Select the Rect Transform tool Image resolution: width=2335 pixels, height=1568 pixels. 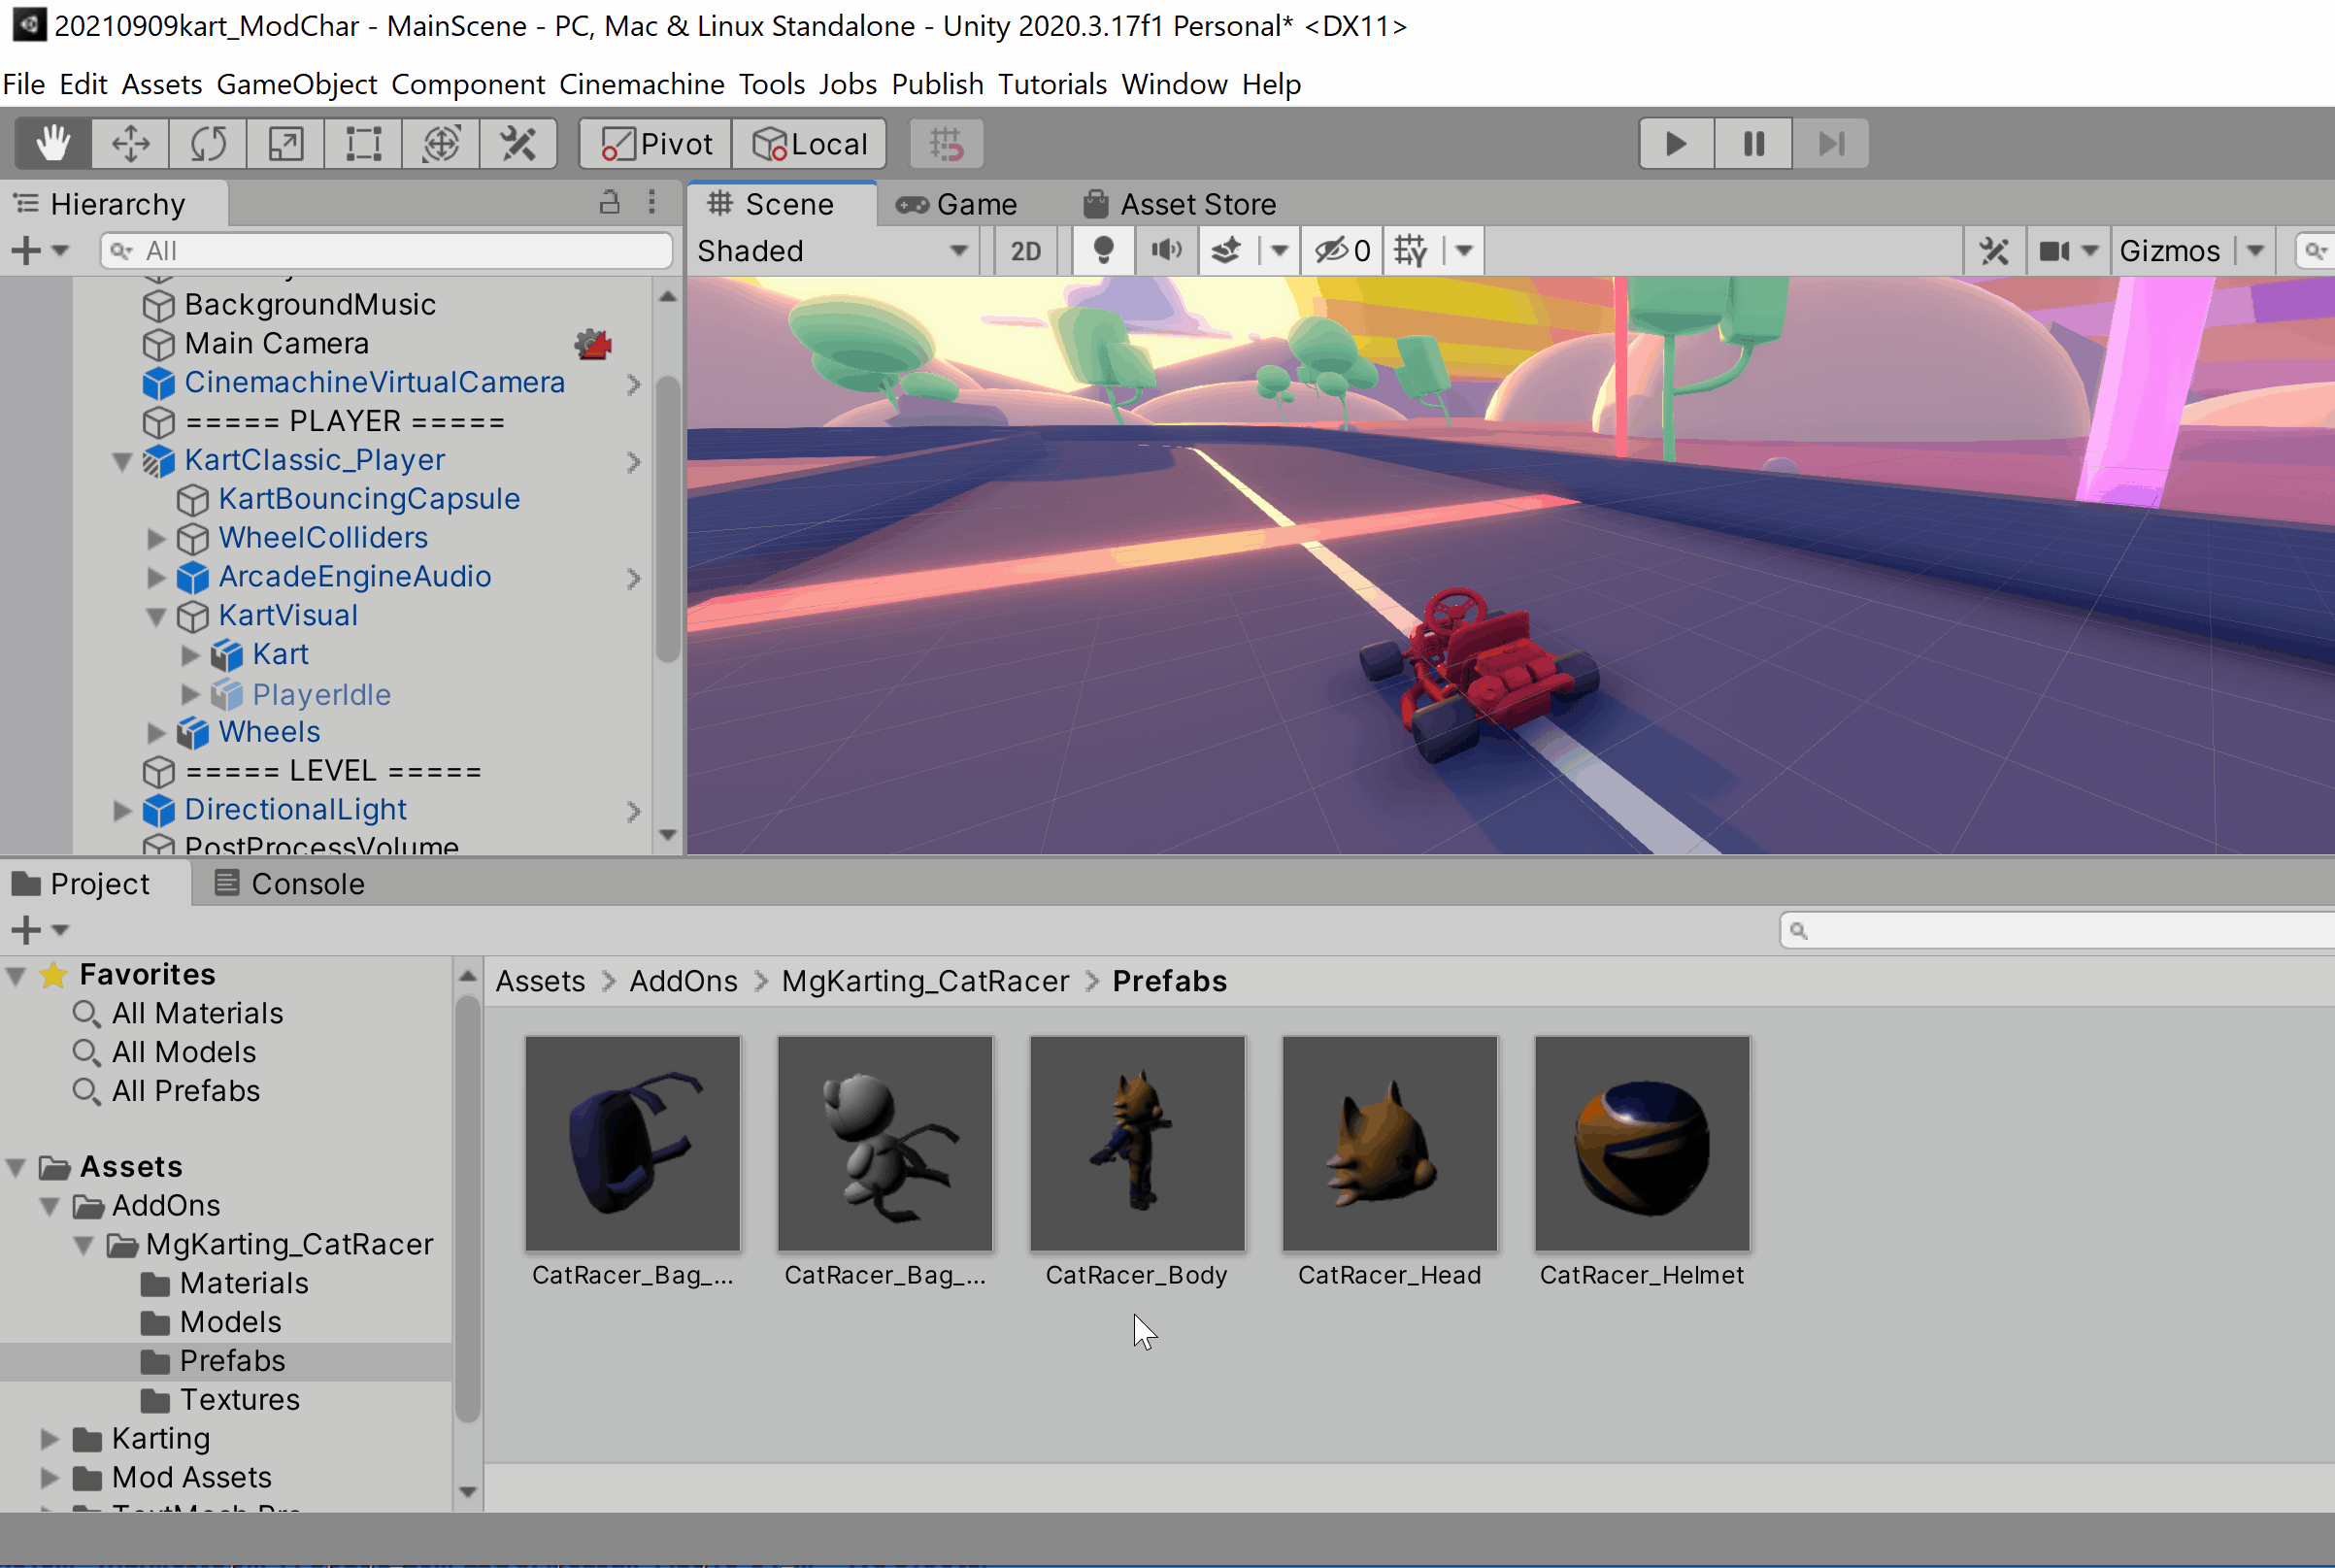pyautogui.click(x=363, y=144)
